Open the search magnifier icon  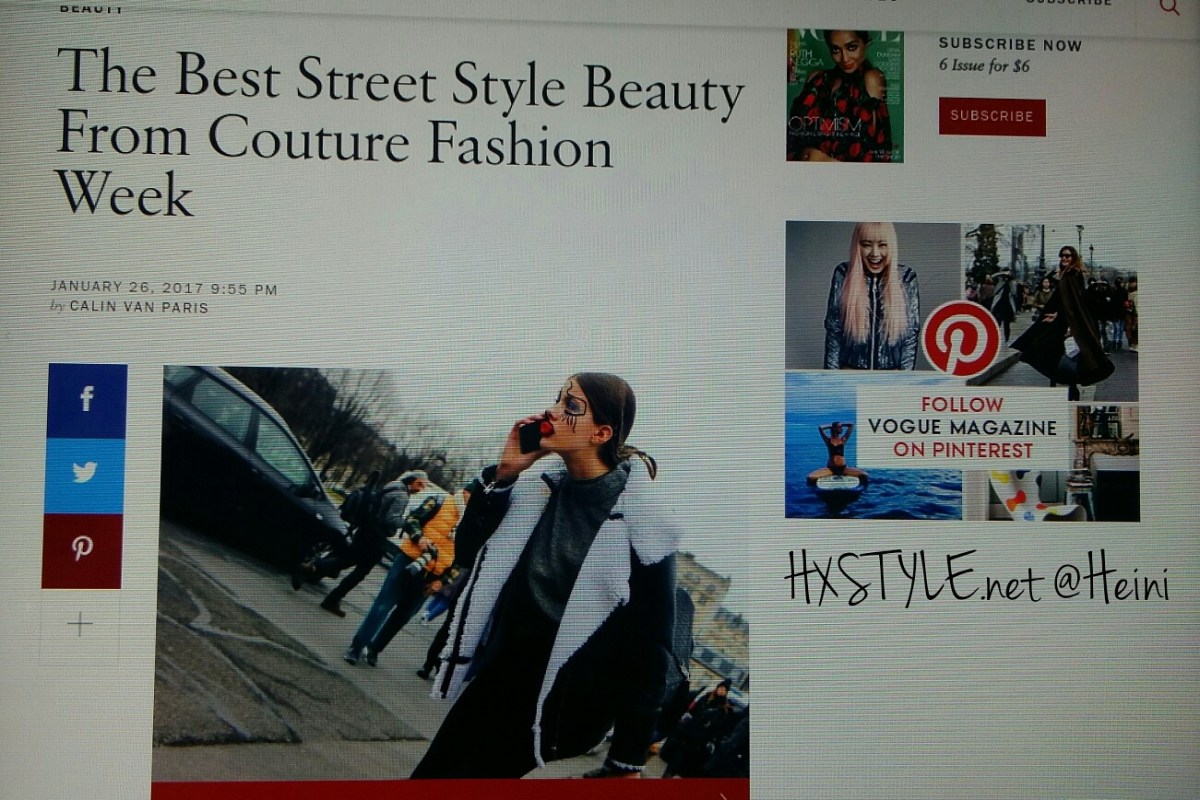[x=1169, y=7]
